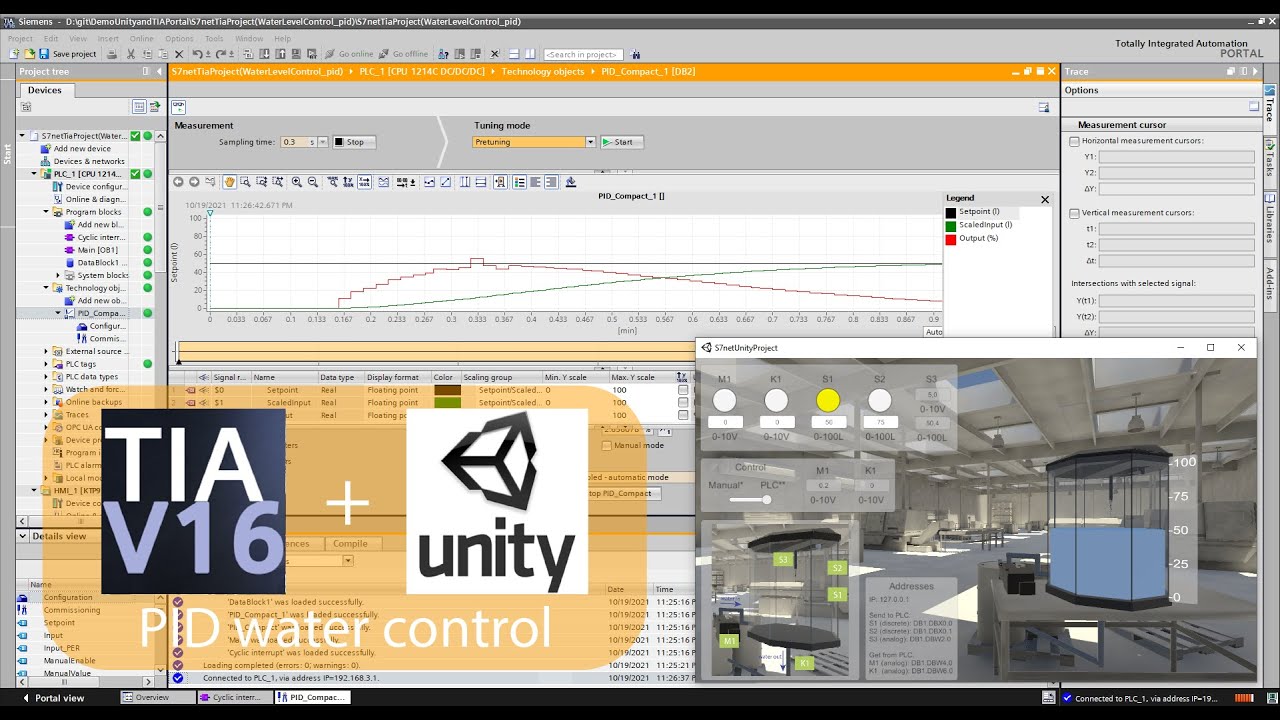Screen dimensions: 1280x720
Task: Click Save project button
Action: [69, 54]
